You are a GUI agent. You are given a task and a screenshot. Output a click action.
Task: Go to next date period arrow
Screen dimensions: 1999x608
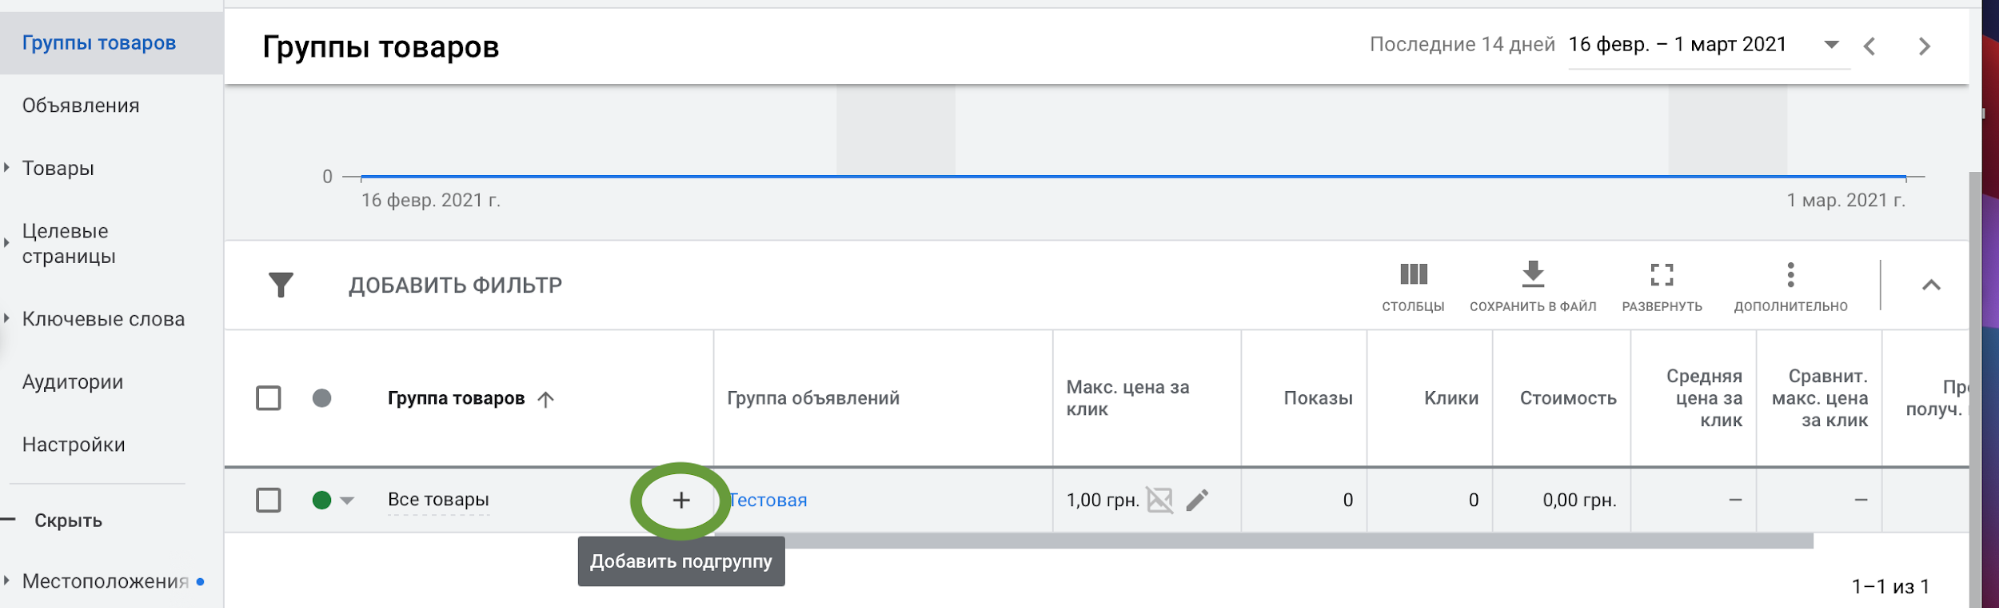(1924, 46)
